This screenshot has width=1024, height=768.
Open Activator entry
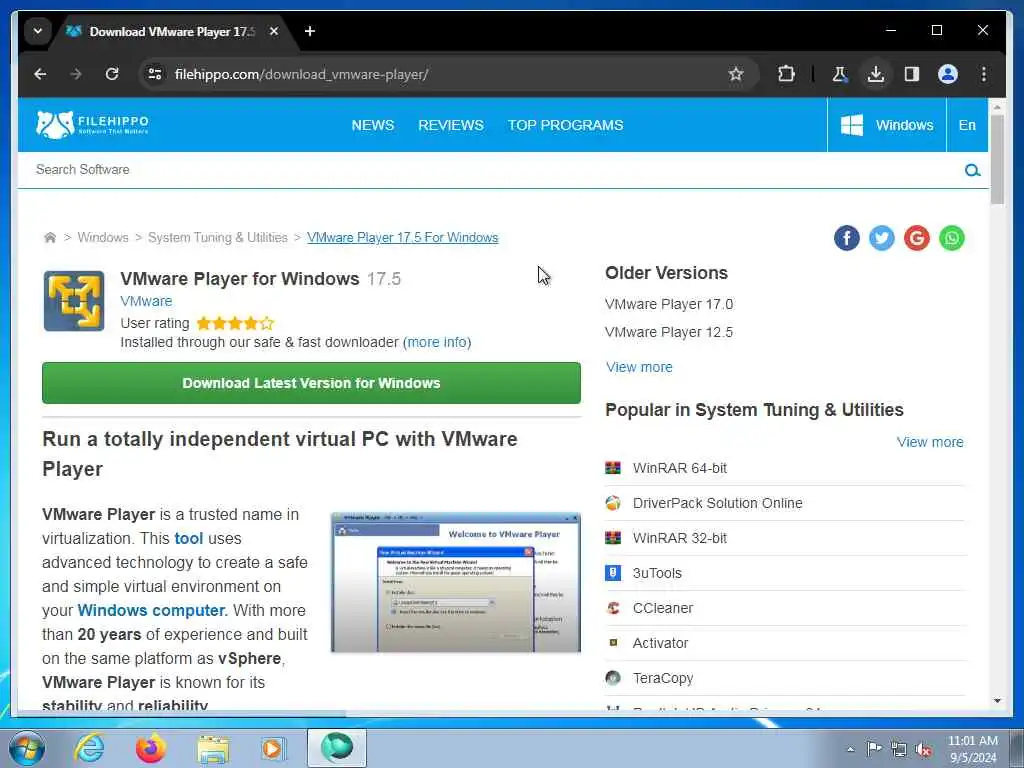660,643
